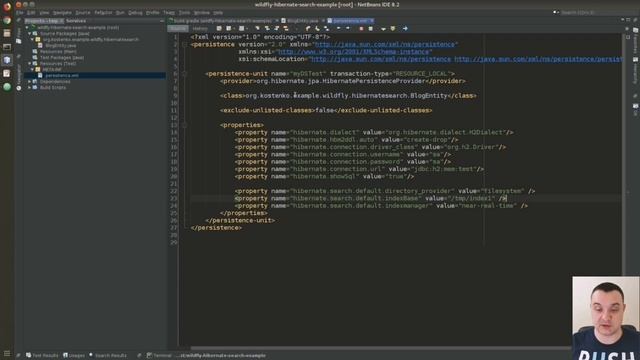Image resolution: width=640 pixels, height=360 pixels.
Task: Open the Window menu
Action: coord(202,13)
